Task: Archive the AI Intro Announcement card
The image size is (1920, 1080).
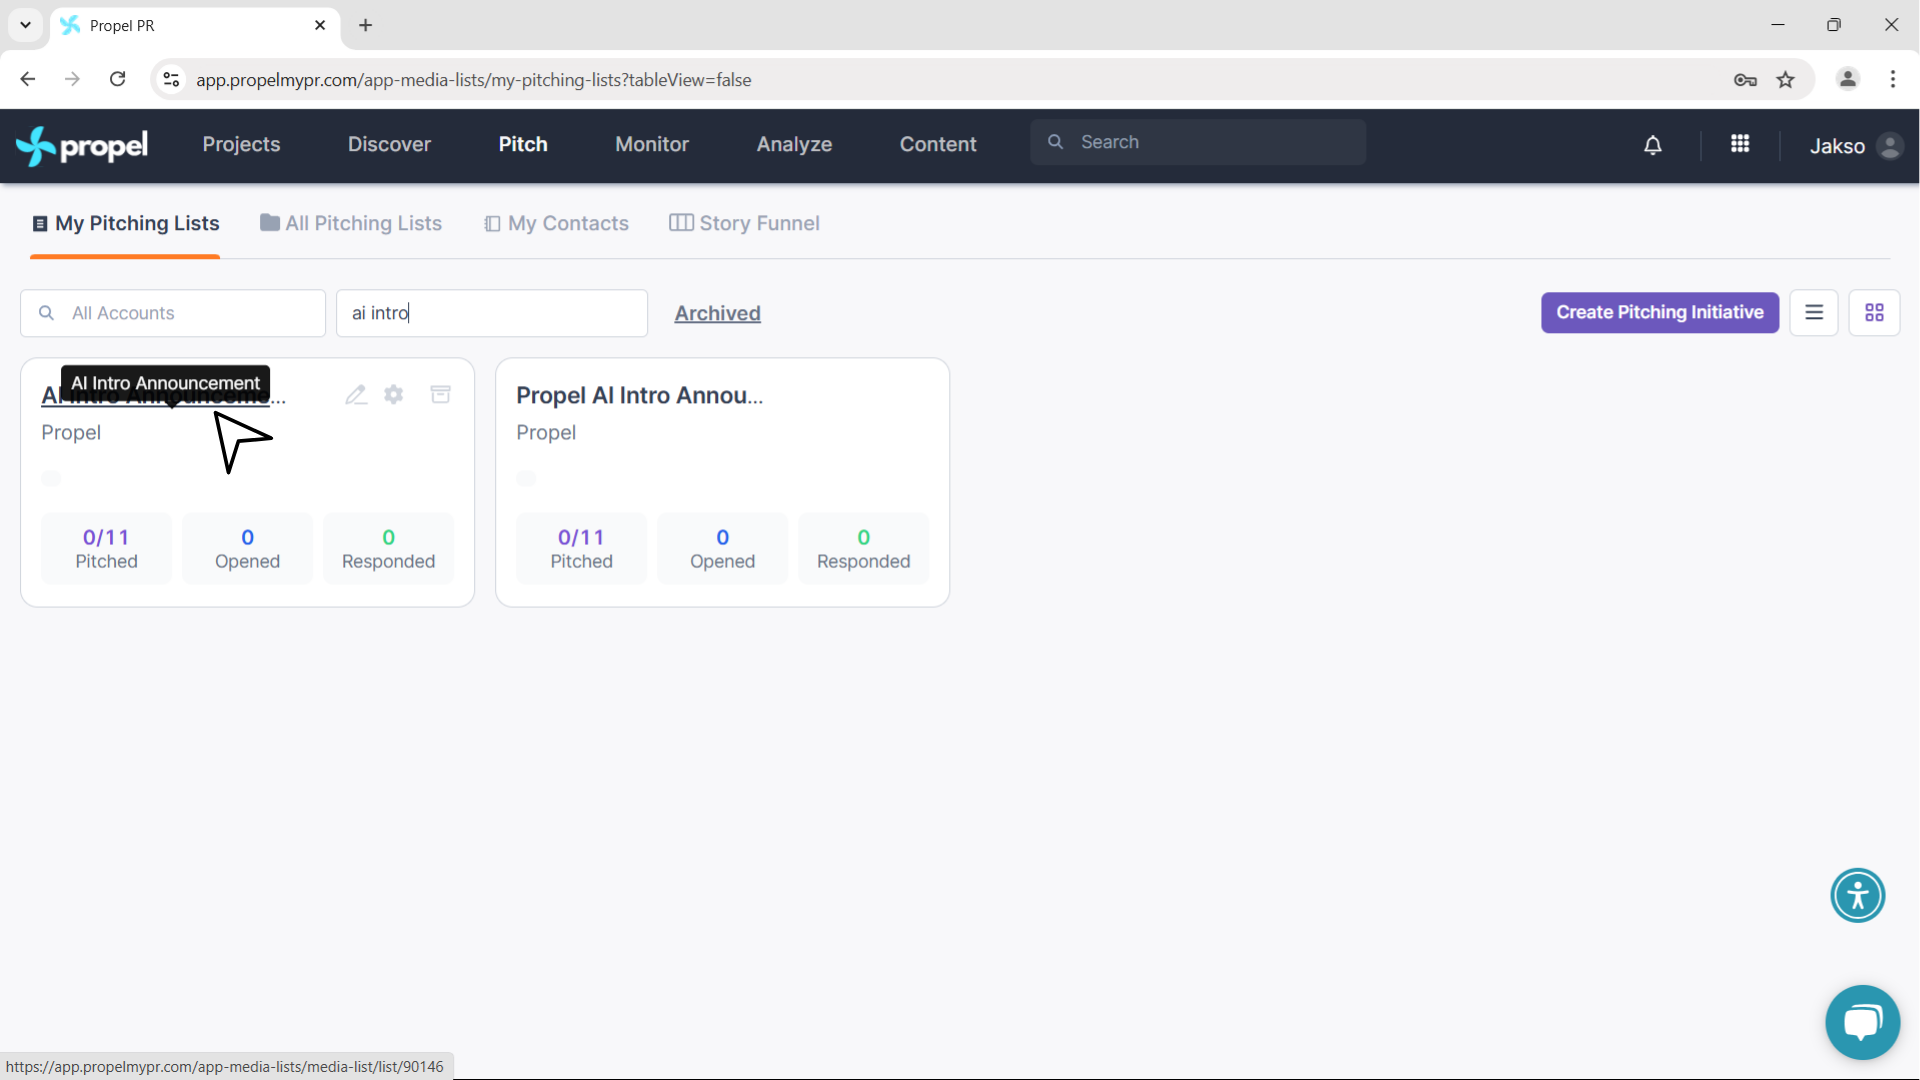Action: click(440, 394)
